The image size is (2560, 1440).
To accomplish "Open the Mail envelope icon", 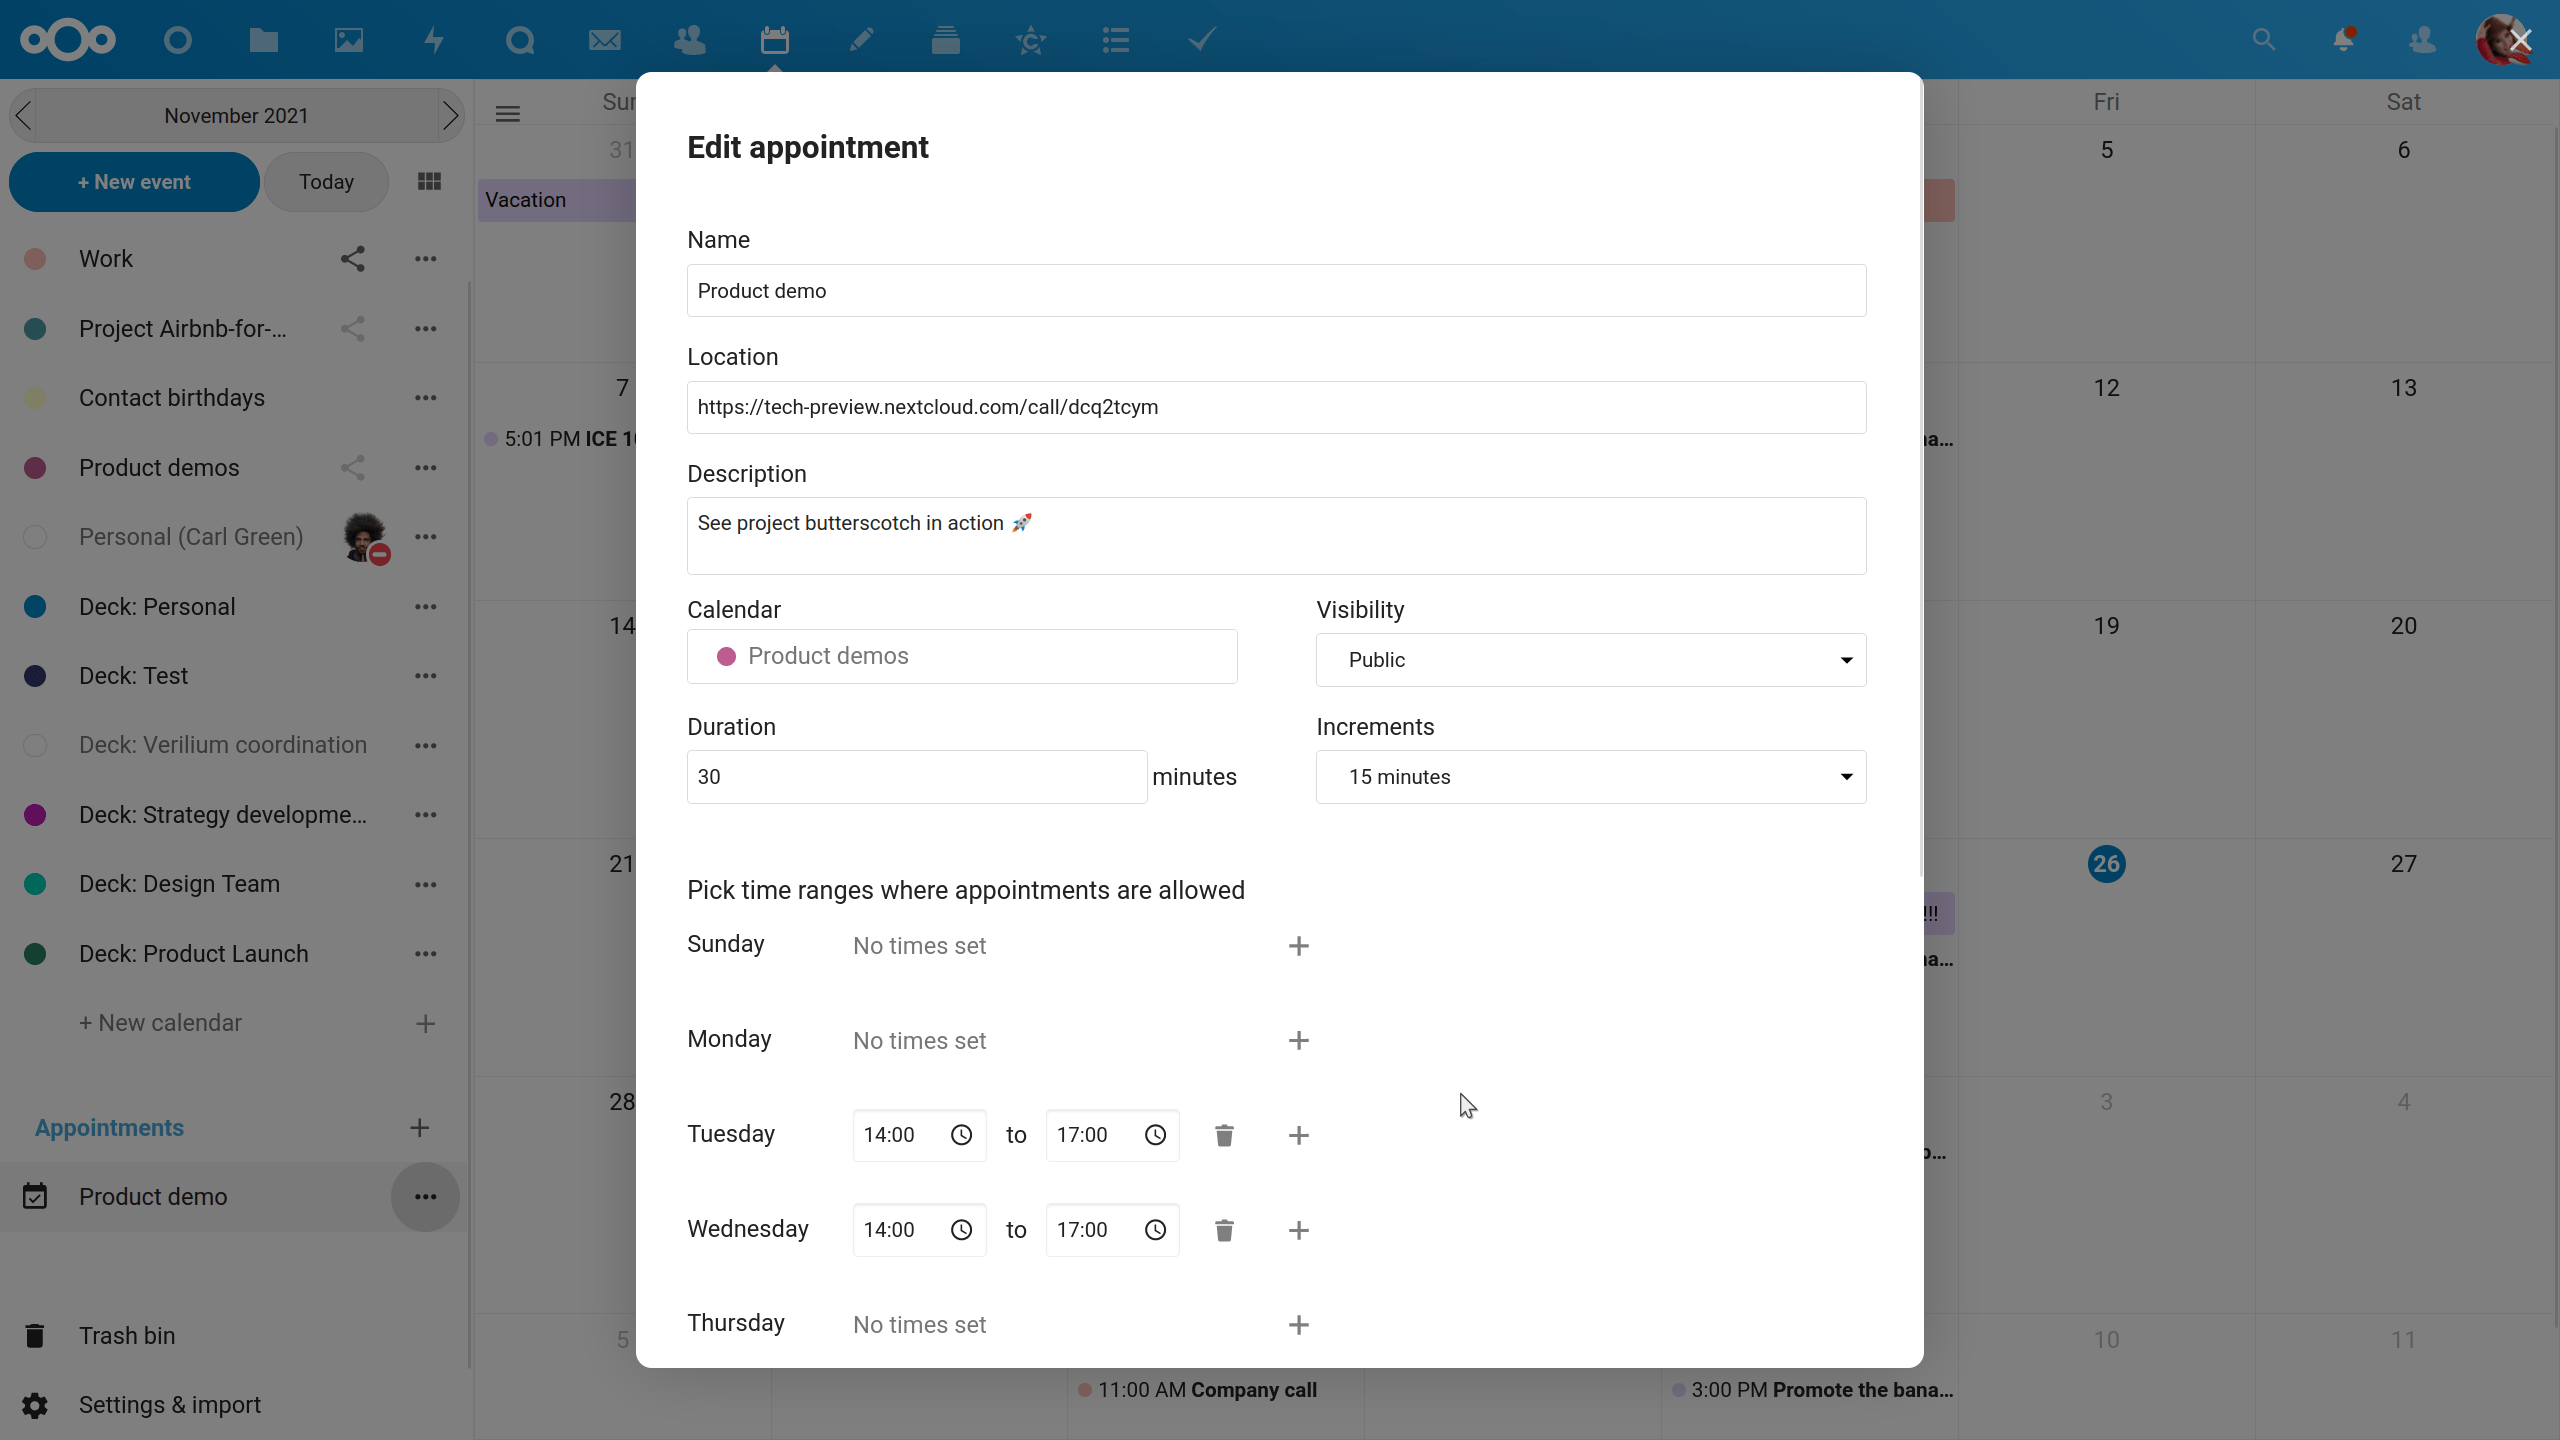I will (605, 40).
